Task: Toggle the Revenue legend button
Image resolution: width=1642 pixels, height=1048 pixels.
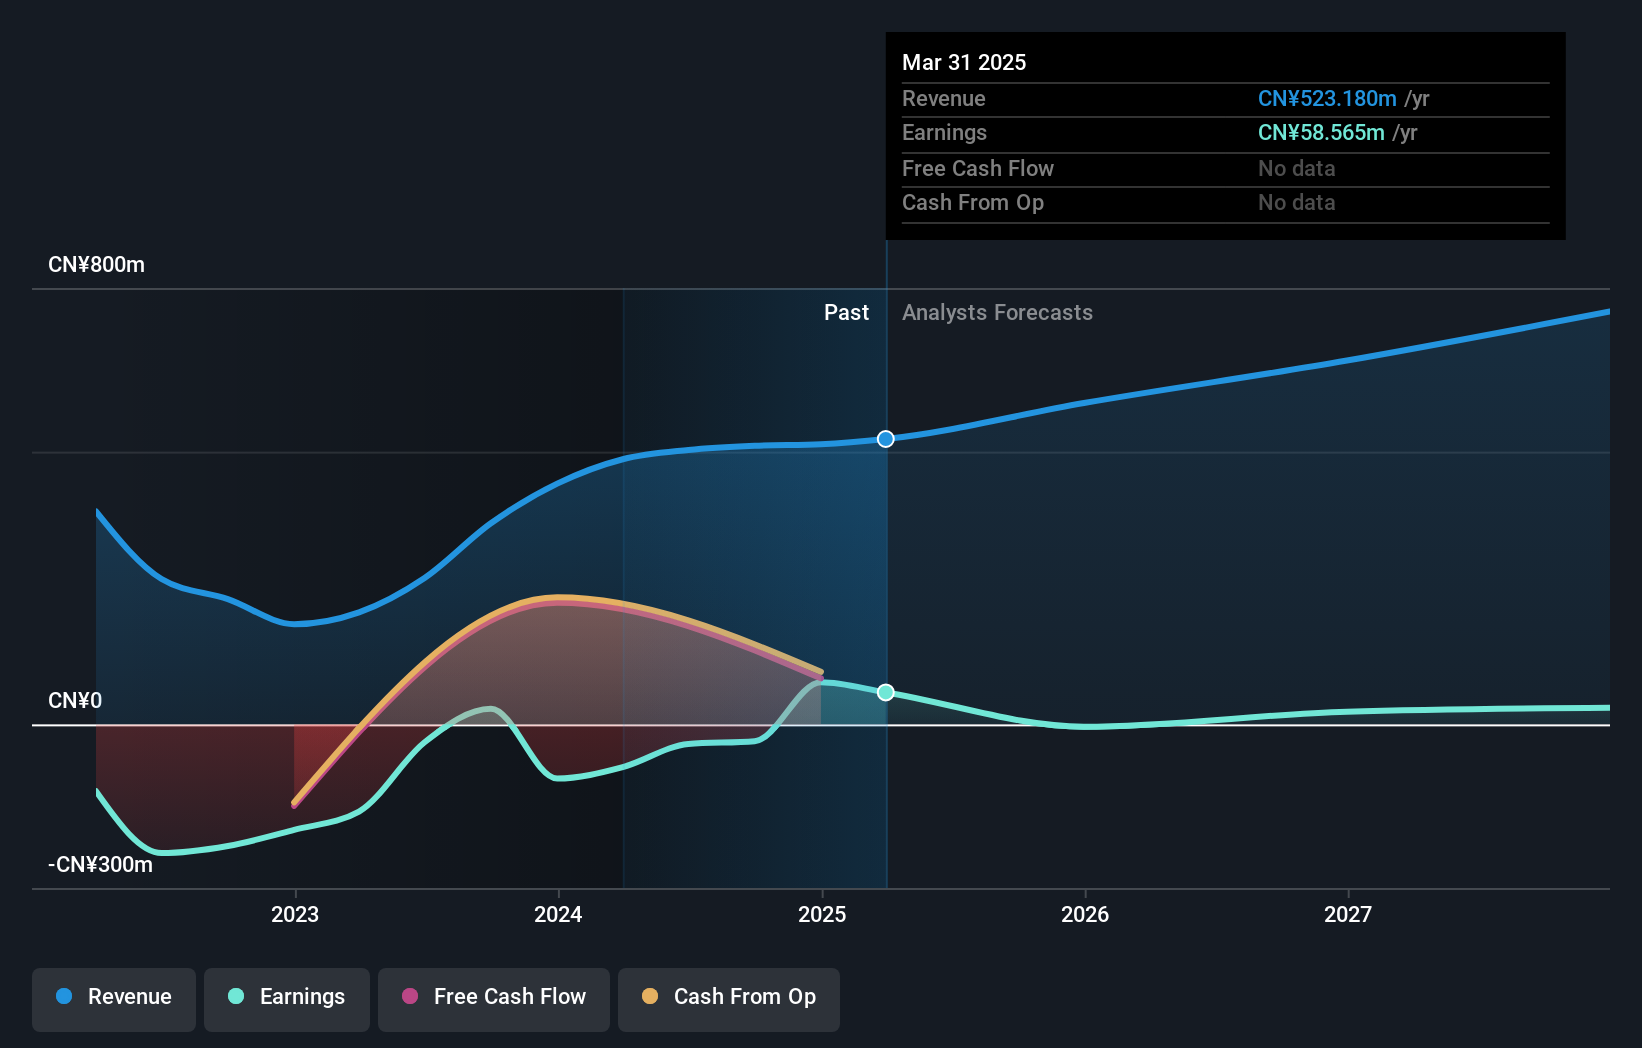Action: pyautogui.click(x=114, y=999)
